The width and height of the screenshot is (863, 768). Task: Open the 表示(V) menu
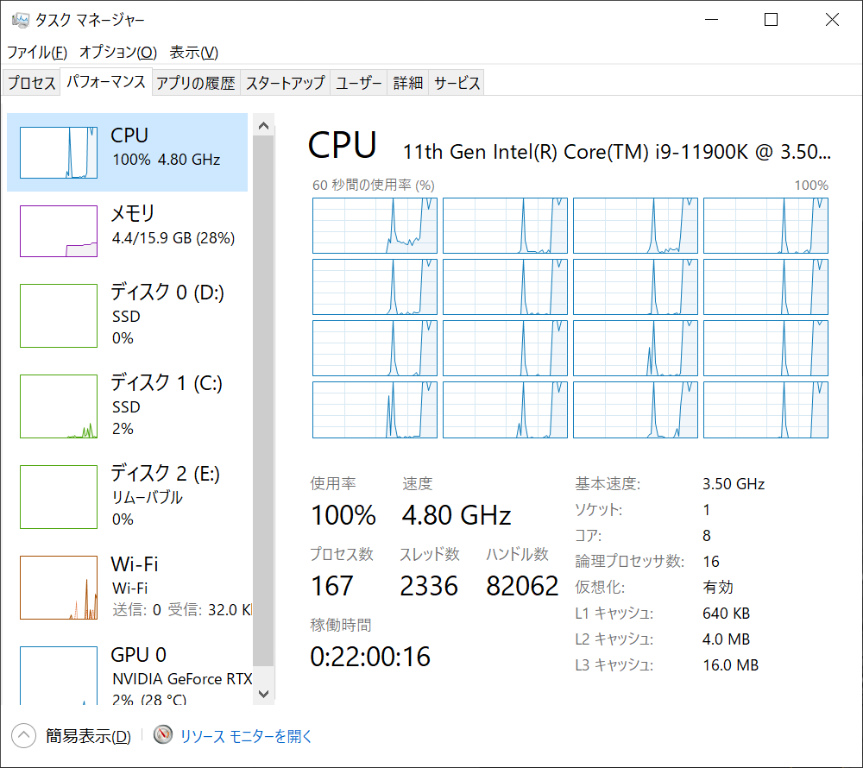[x=193, y=52]
